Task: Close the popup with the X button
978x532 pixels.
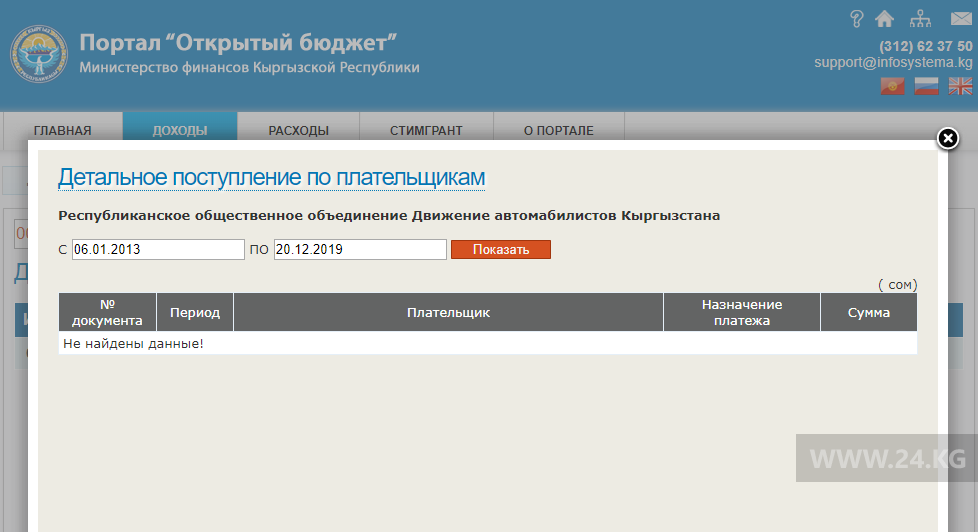Action: click(947, 139)
